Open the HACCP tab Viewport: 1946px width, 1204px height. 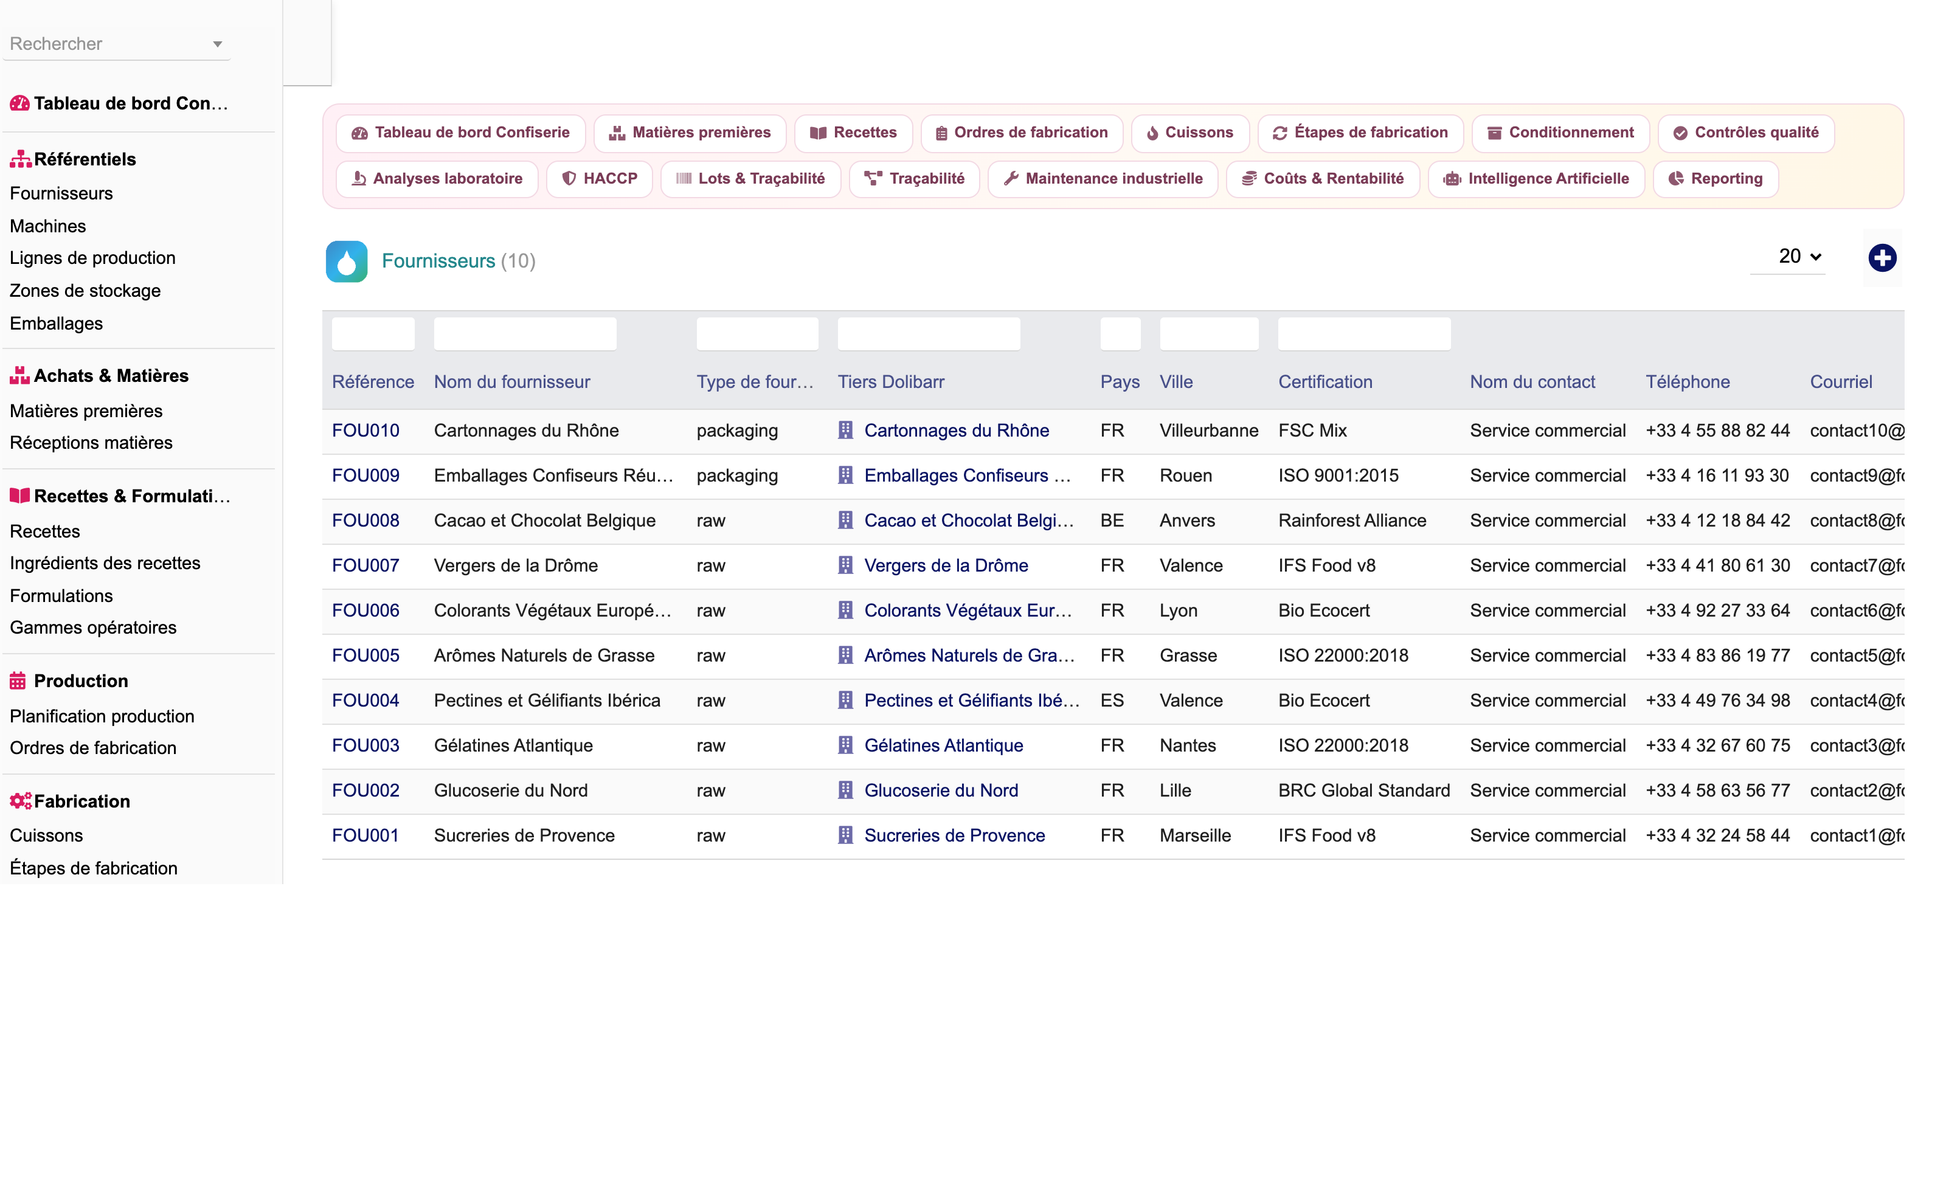point(600,179)
